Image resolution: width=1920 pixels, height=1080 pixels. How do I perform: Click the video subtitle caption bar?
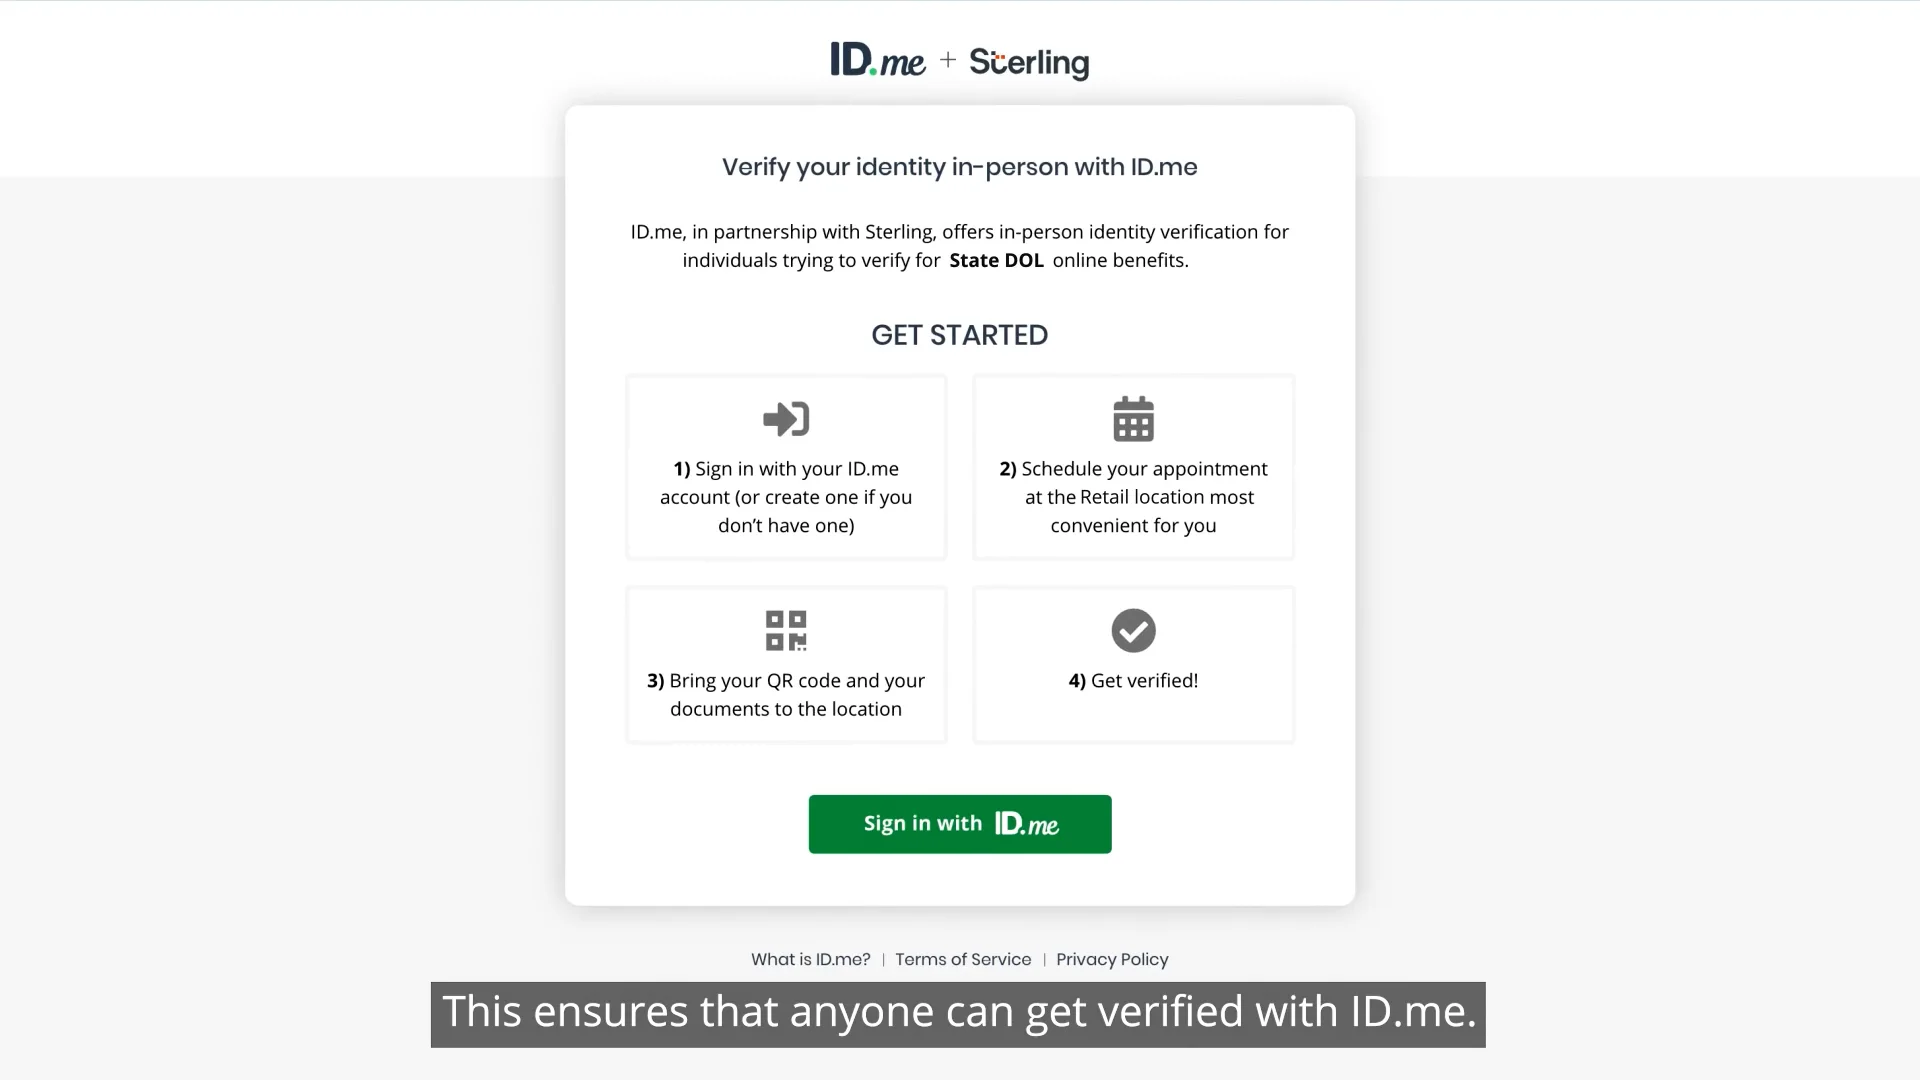(x=958, y=1013)
